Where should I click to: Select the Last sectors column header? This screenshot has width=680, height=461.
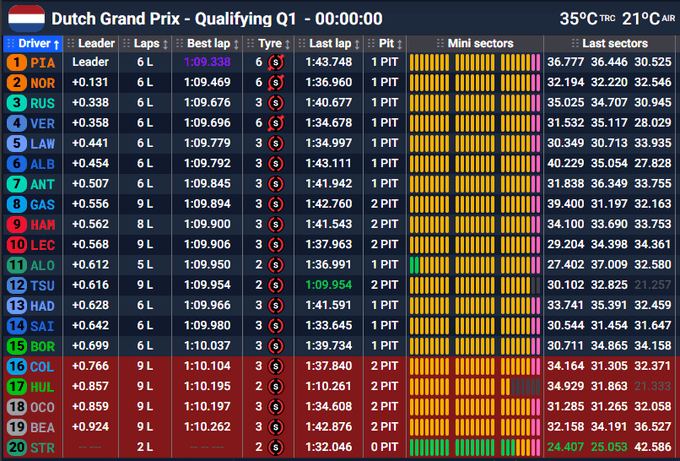click(x=614, y=44)
